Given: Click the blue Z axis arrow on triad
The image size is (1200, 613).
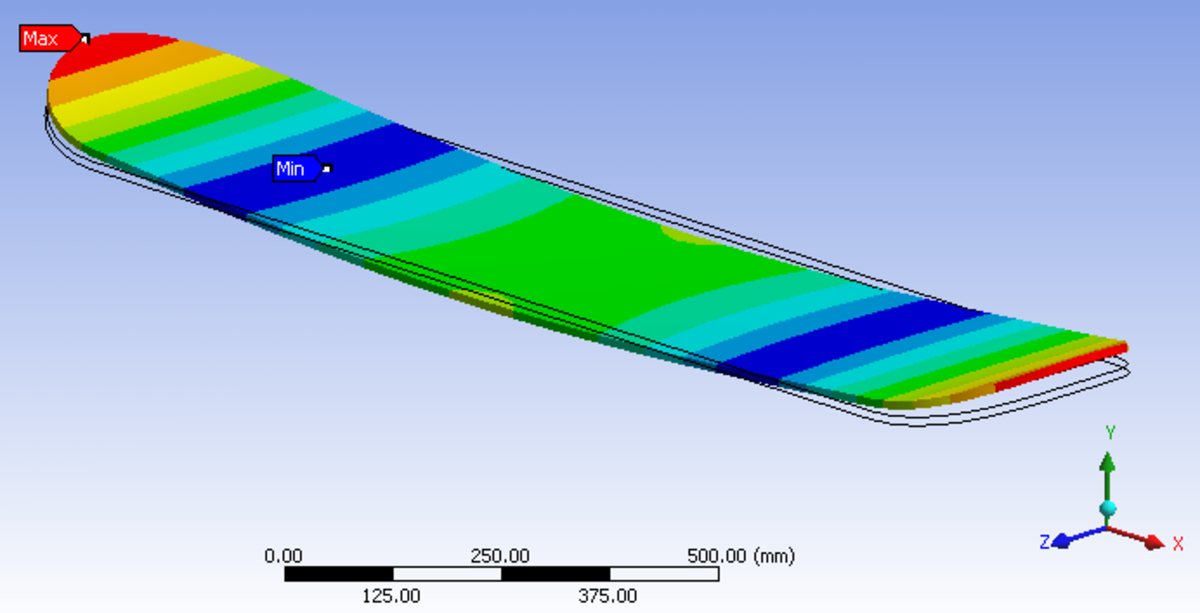Looking at the screenshot, I should 1065,540.
